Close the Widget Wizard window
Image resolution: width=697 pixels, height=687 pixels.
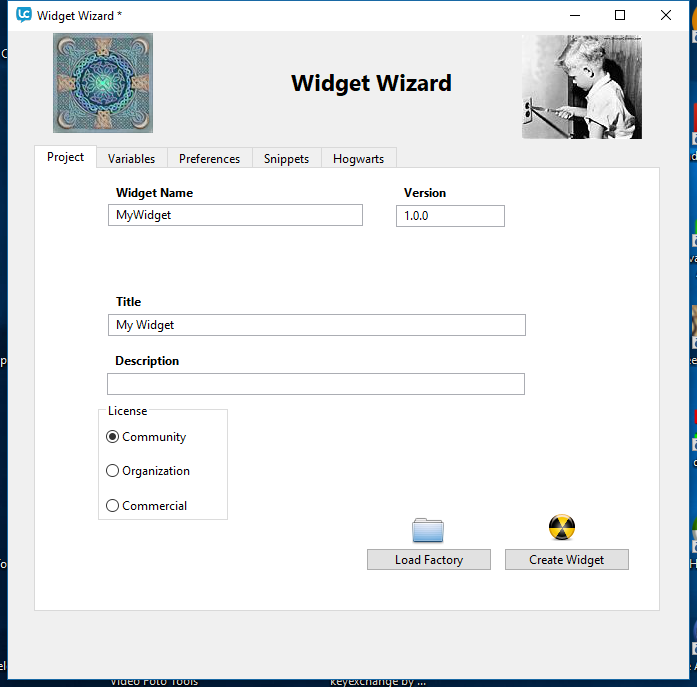click(x=665, y=15)
